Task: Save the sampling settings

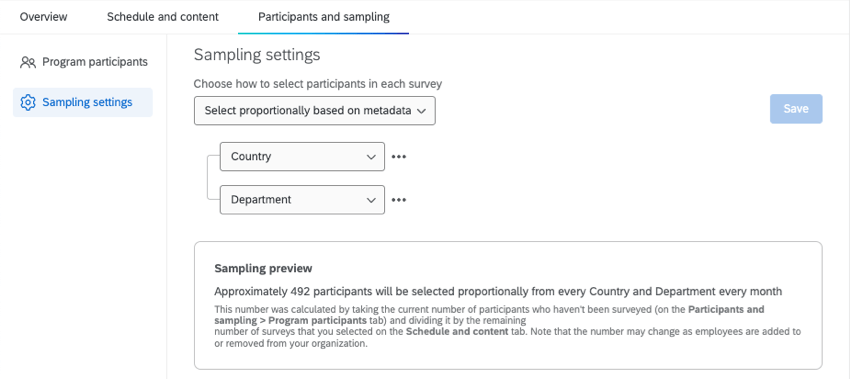Action: [796, 109]
